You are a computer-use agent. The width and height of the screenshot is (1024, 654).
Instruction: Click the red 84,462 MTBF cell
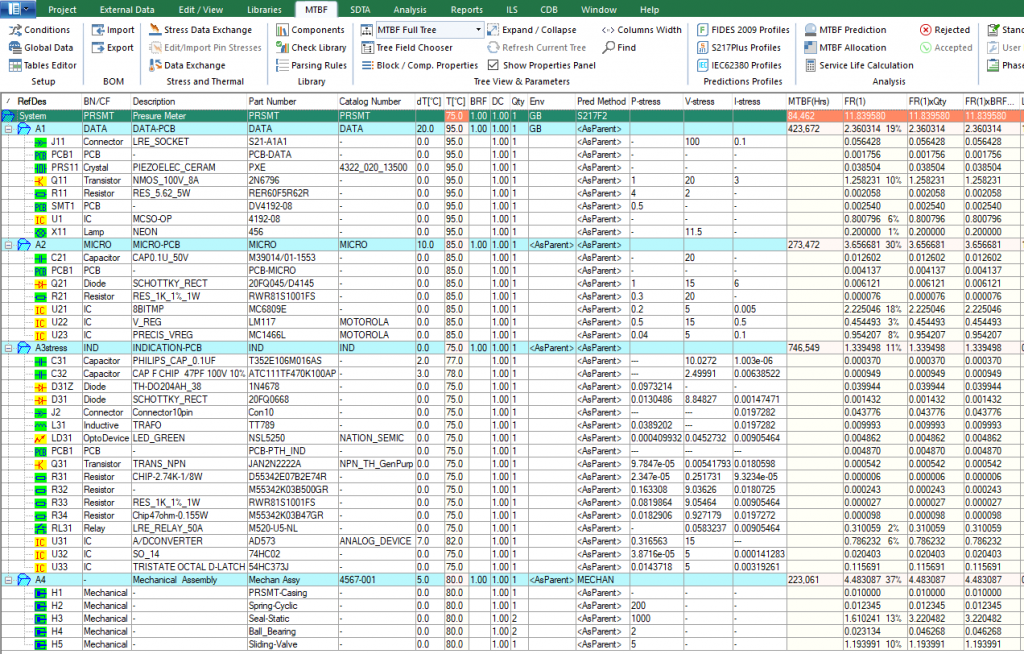point(814,116)
